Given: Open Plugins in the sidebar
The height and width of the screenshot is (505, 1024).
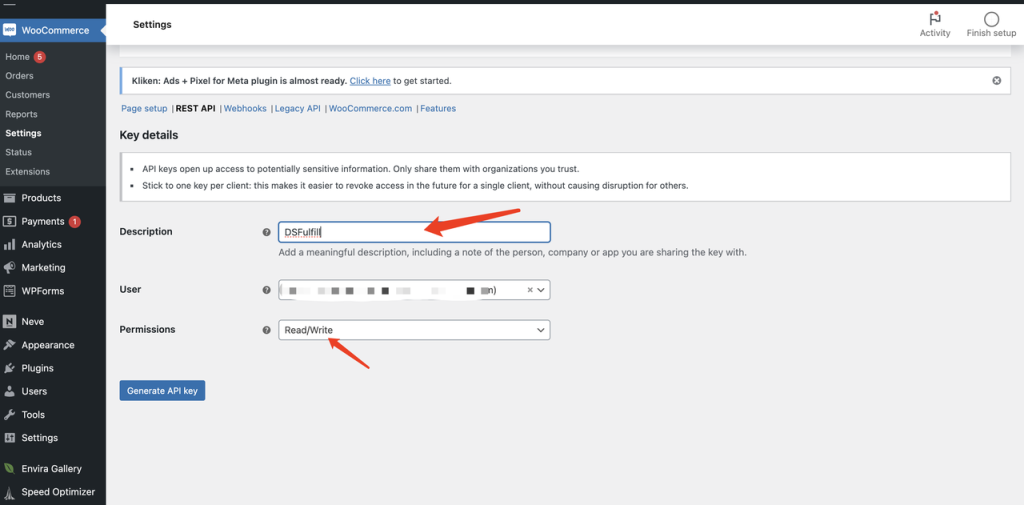Looking at the screenshot, I should click(37, 368).
